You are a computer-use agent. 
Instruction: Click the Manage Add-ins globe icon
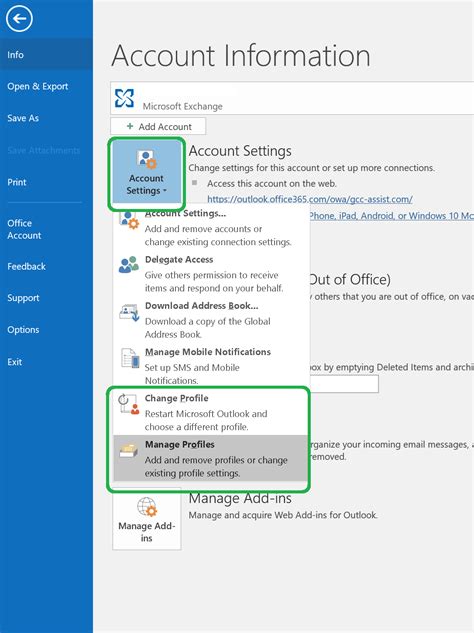point(147,507)
